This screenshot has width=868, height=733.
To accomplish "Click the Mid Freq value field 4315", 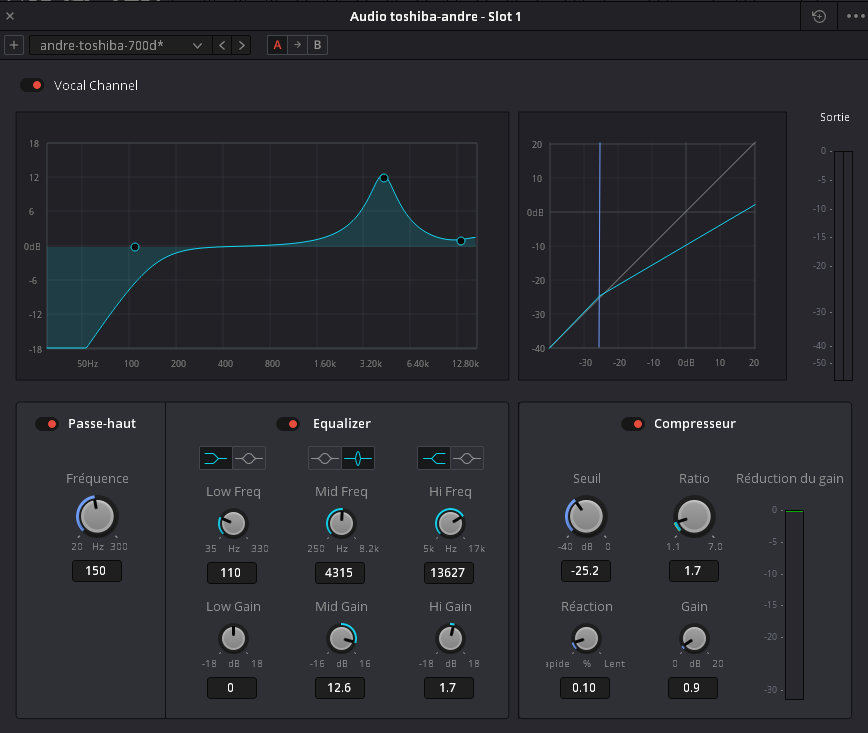I will pyautogui.click(x=340, y=573).
